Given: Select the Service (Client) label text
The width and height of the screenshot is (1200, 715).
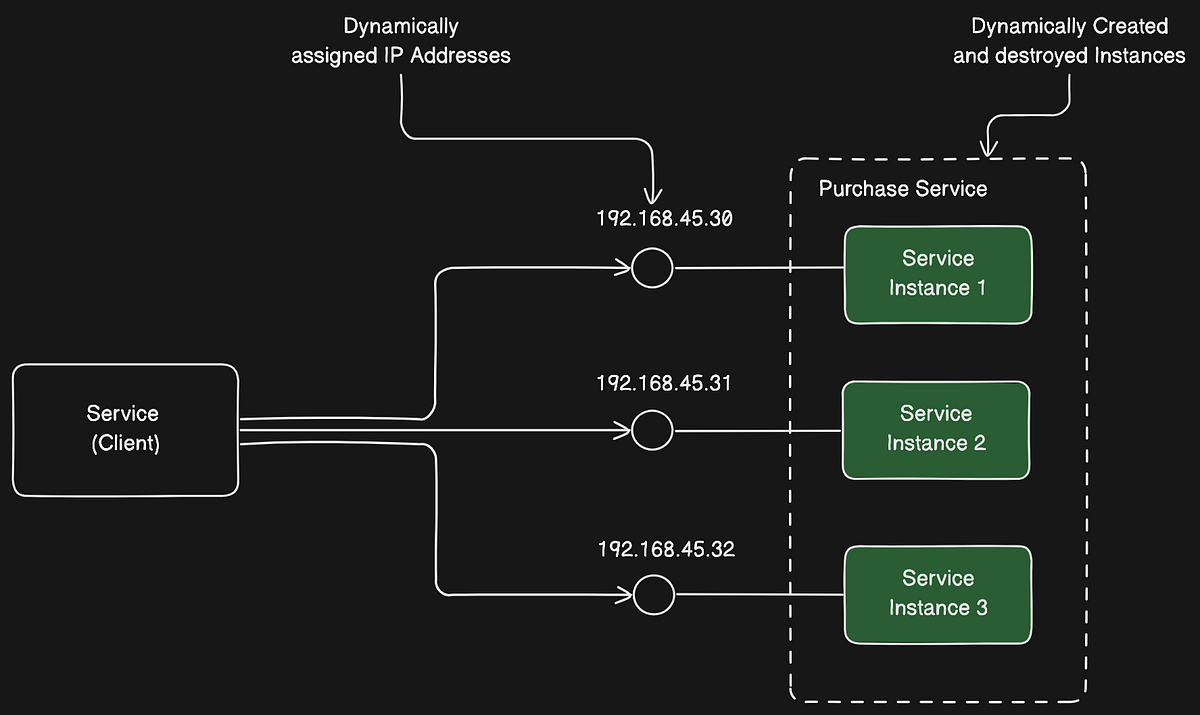Looking at the screenshot, I should tap(122, 428).
